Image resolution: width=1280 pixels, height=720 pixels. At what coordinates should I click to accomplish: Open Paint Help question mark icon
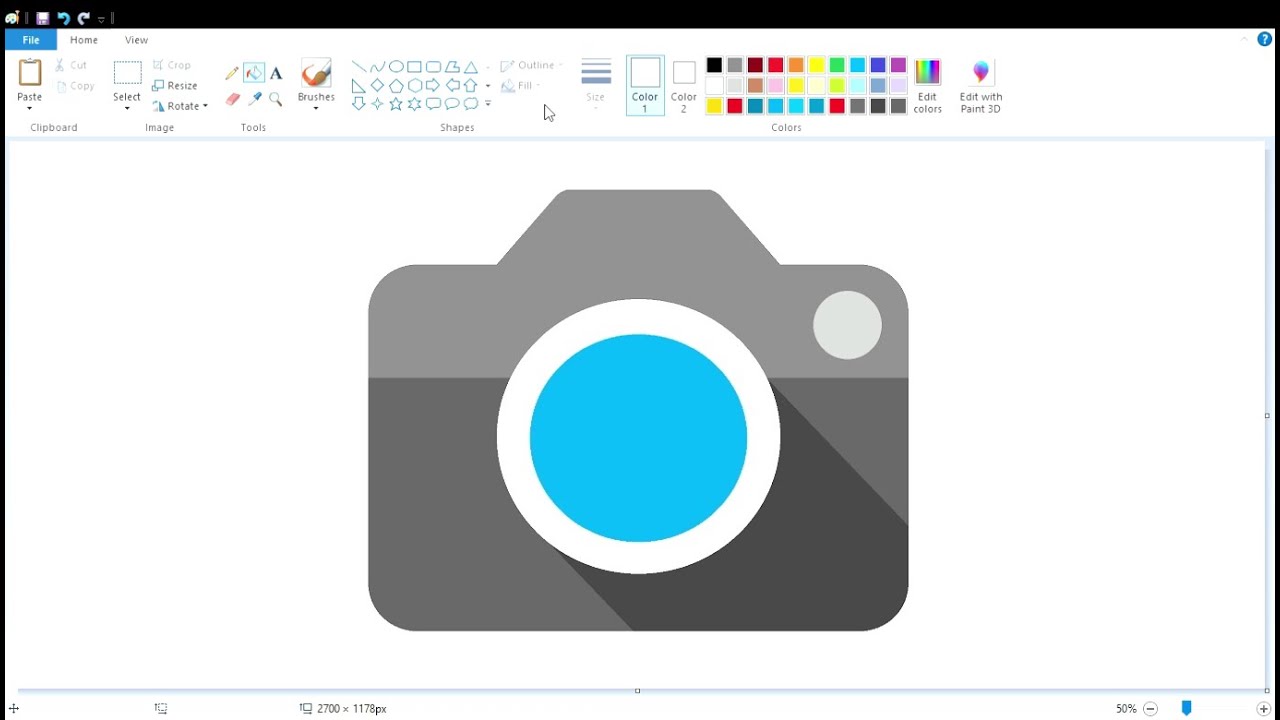[1264, 40]
